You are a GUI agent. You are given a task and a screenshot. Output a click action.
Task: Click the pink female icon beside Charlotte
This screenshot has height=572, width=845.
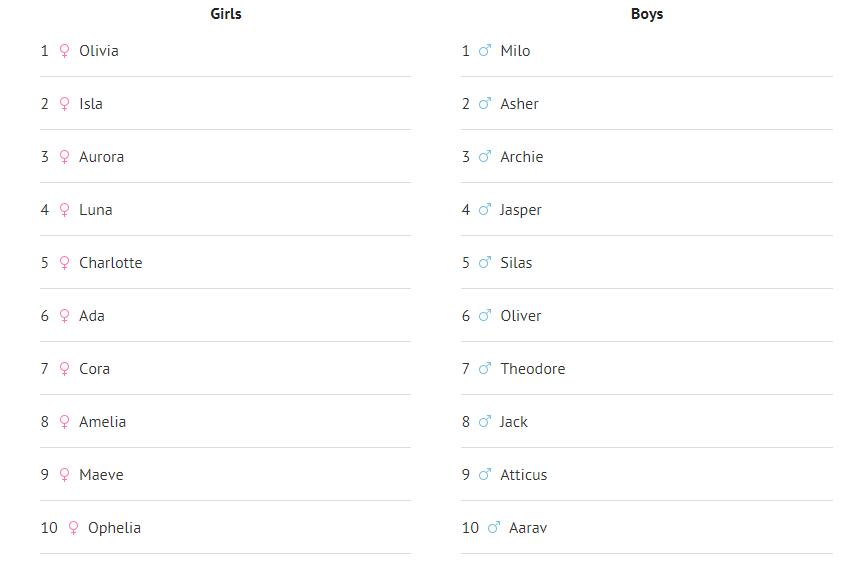coord(65,263)
